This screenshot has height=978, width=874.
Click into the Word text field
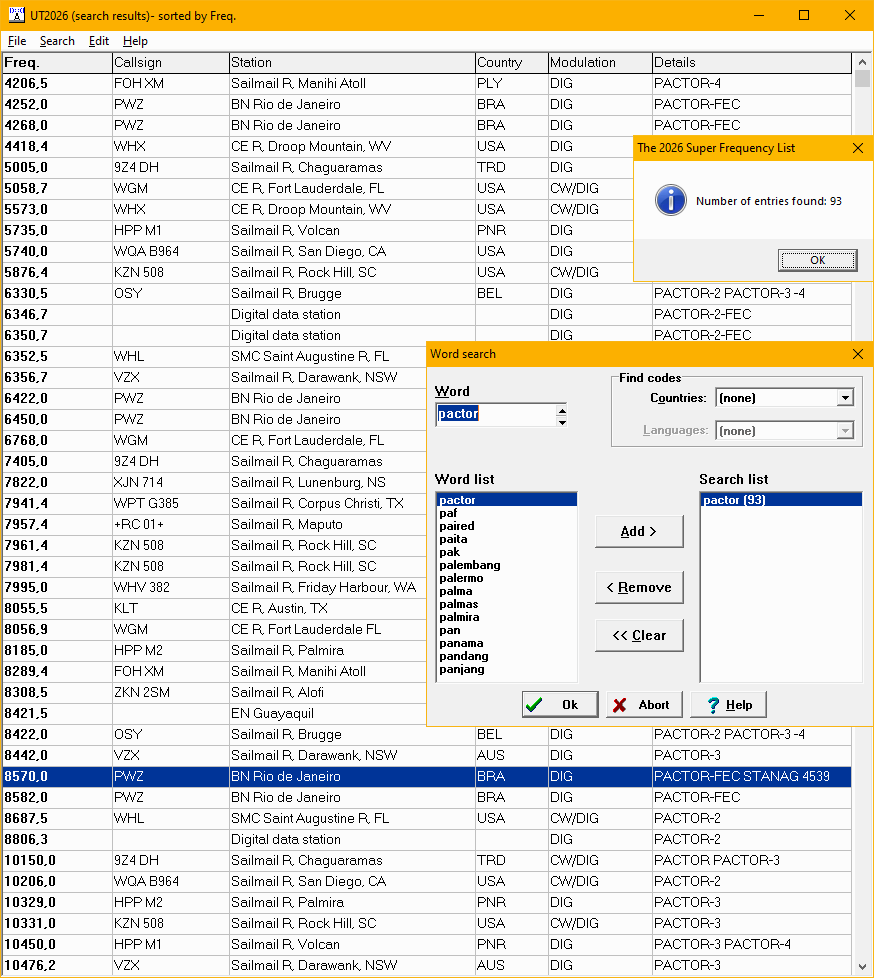click(x=495, y=414)
